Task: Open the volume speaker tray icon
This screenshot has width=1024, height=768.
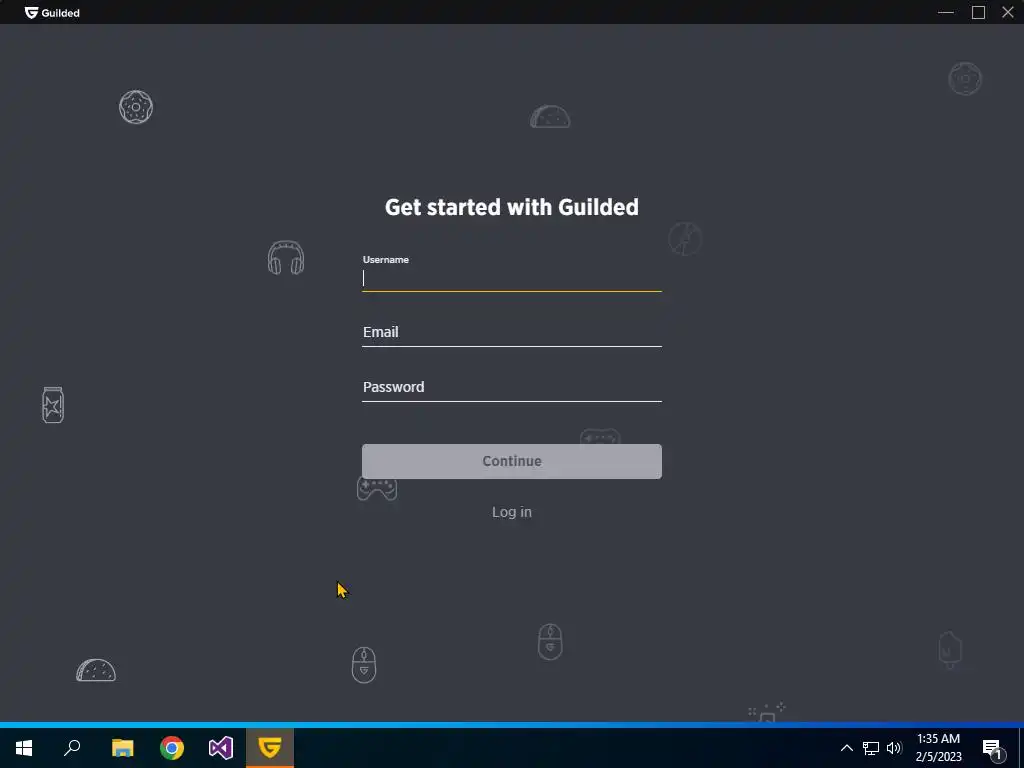Action: click(x=894, y=748)
